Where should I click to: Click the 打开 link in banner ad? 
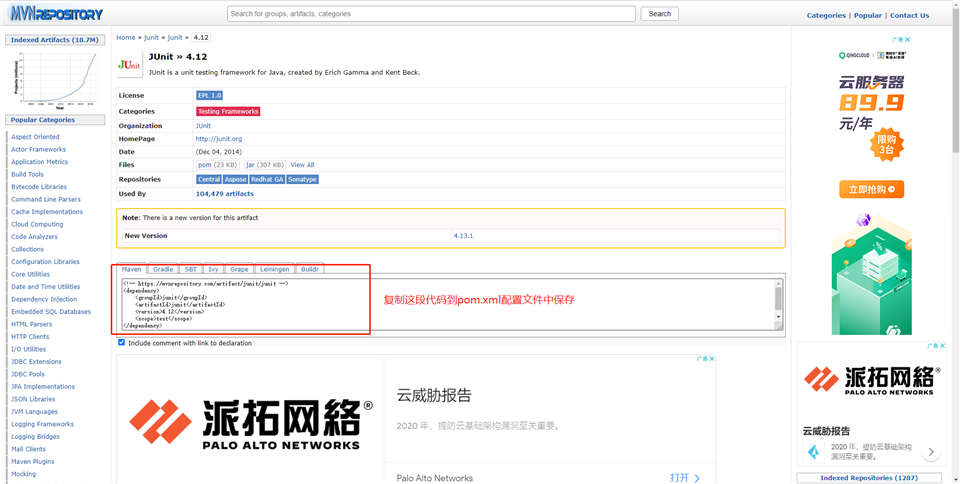coord(684,478)
